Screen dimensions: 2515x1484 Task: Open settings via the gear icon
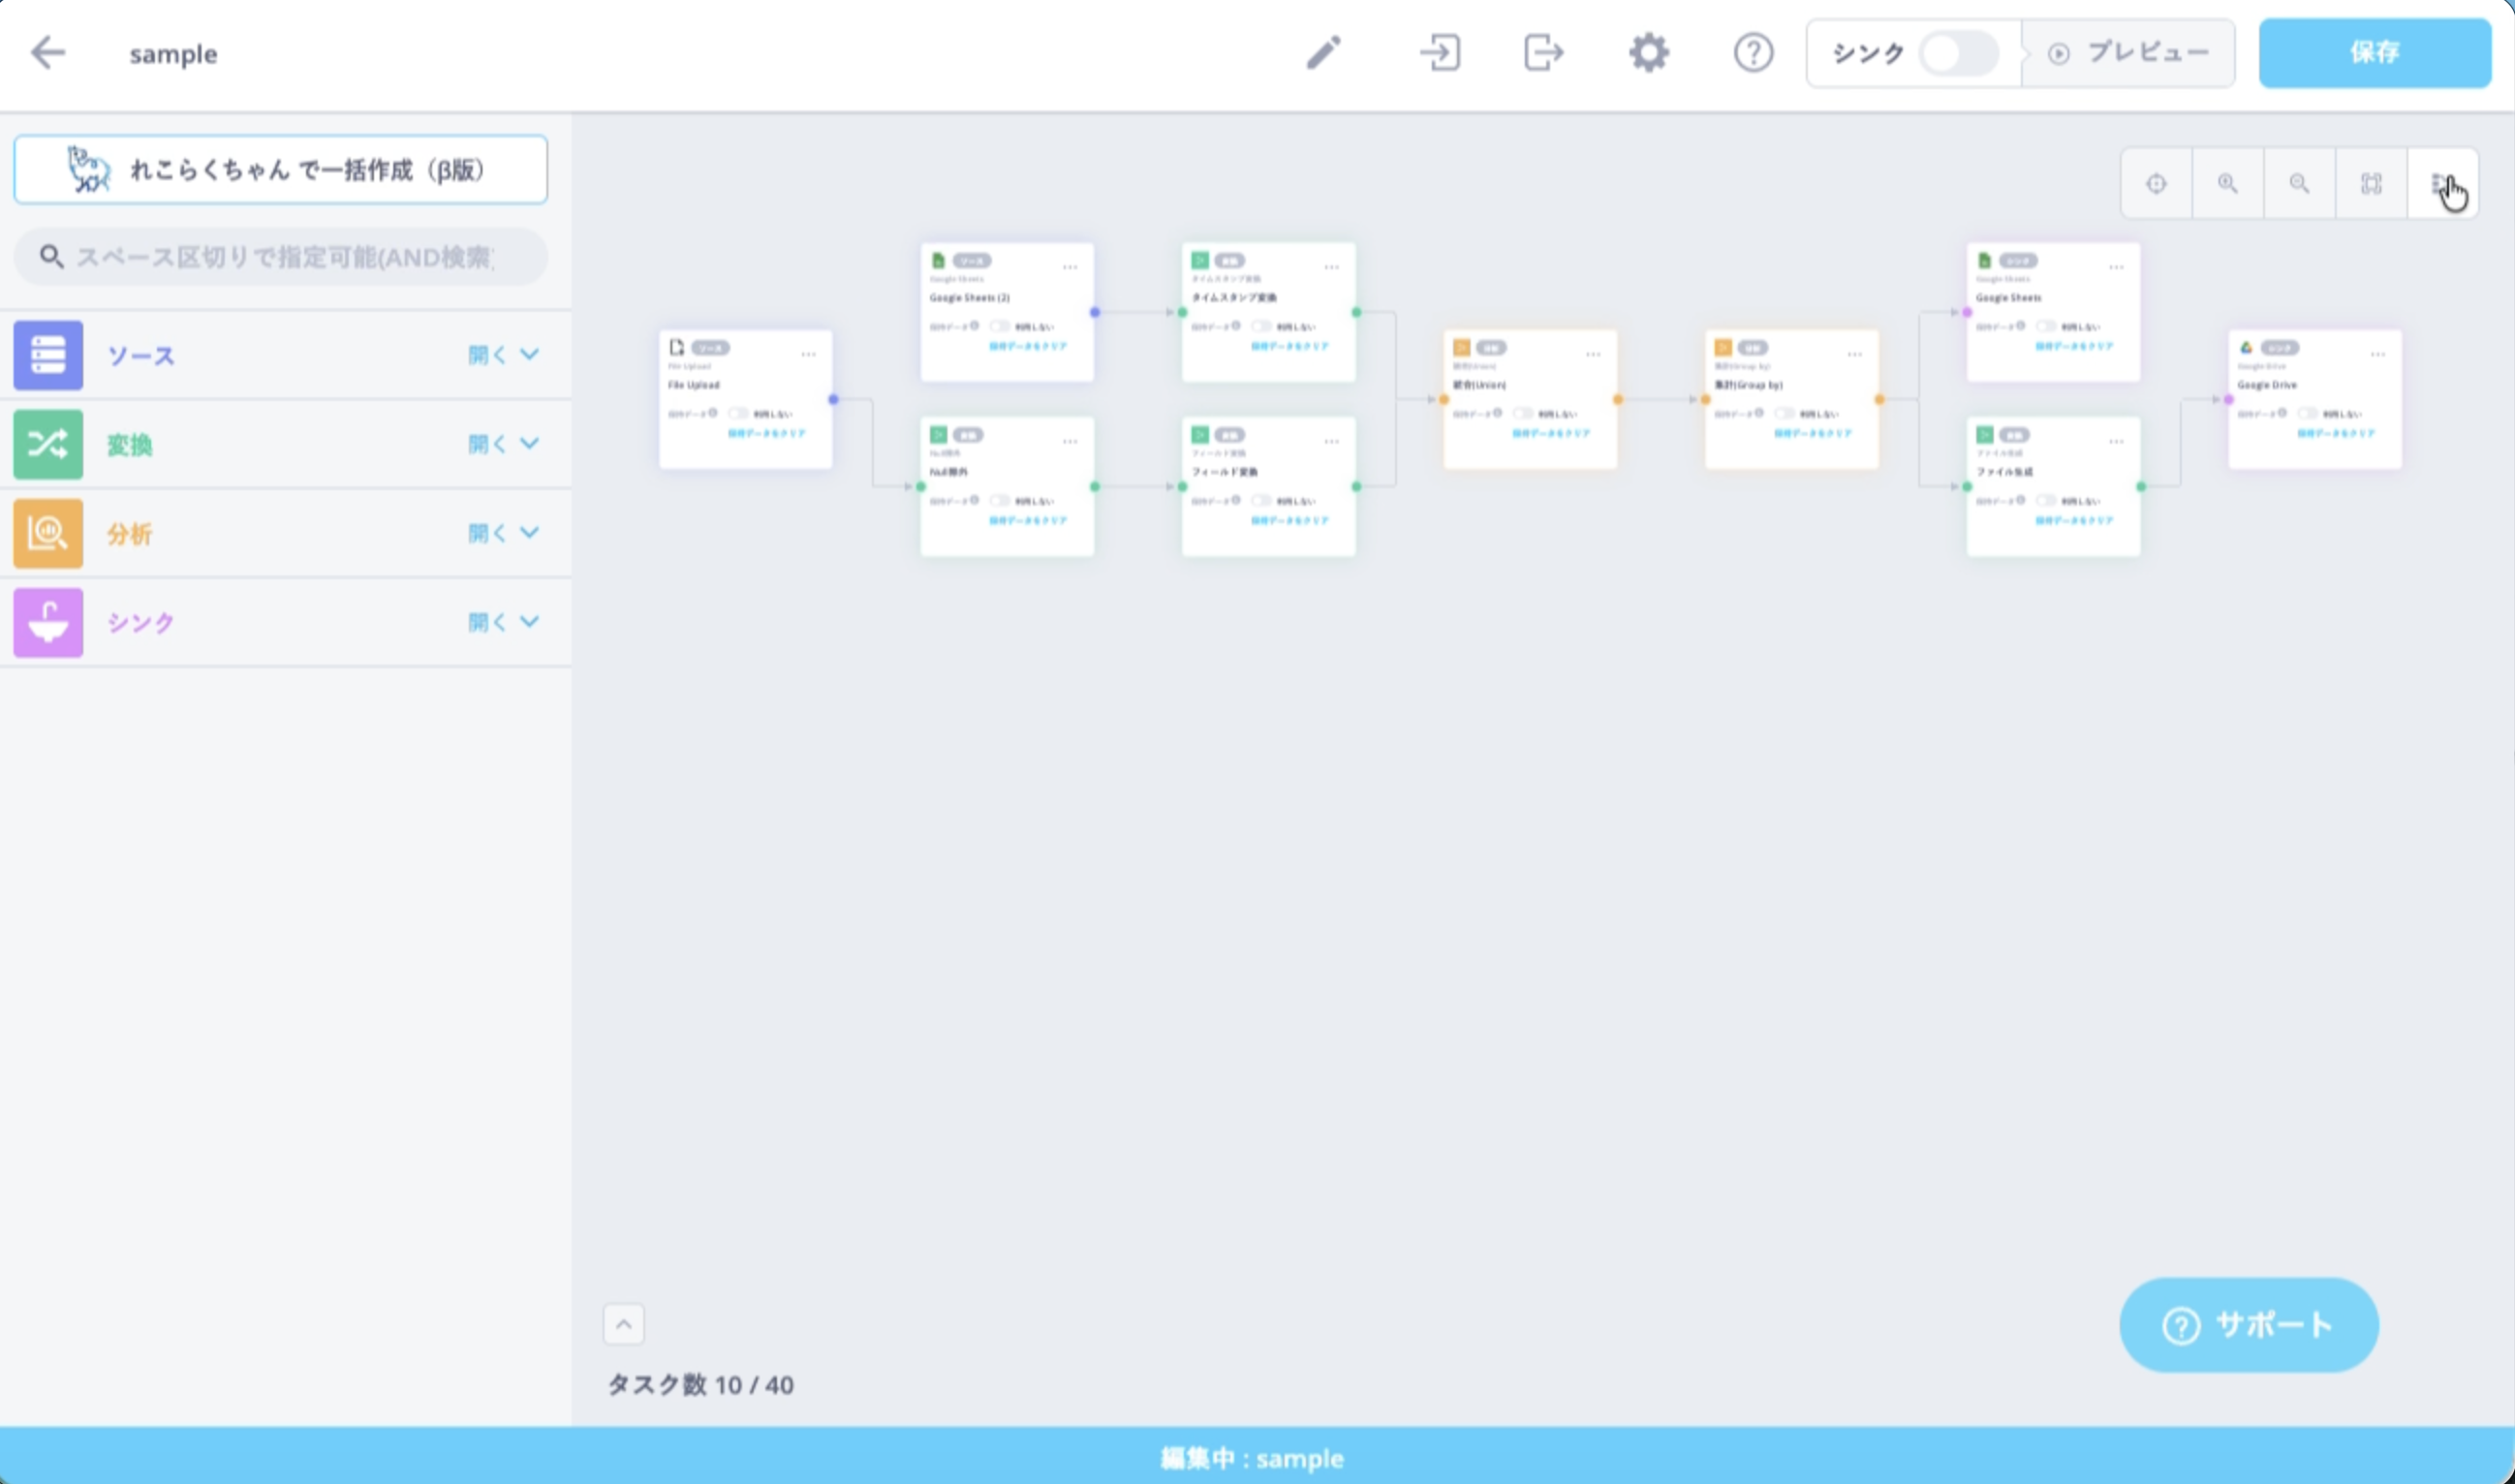point(1649,52)
